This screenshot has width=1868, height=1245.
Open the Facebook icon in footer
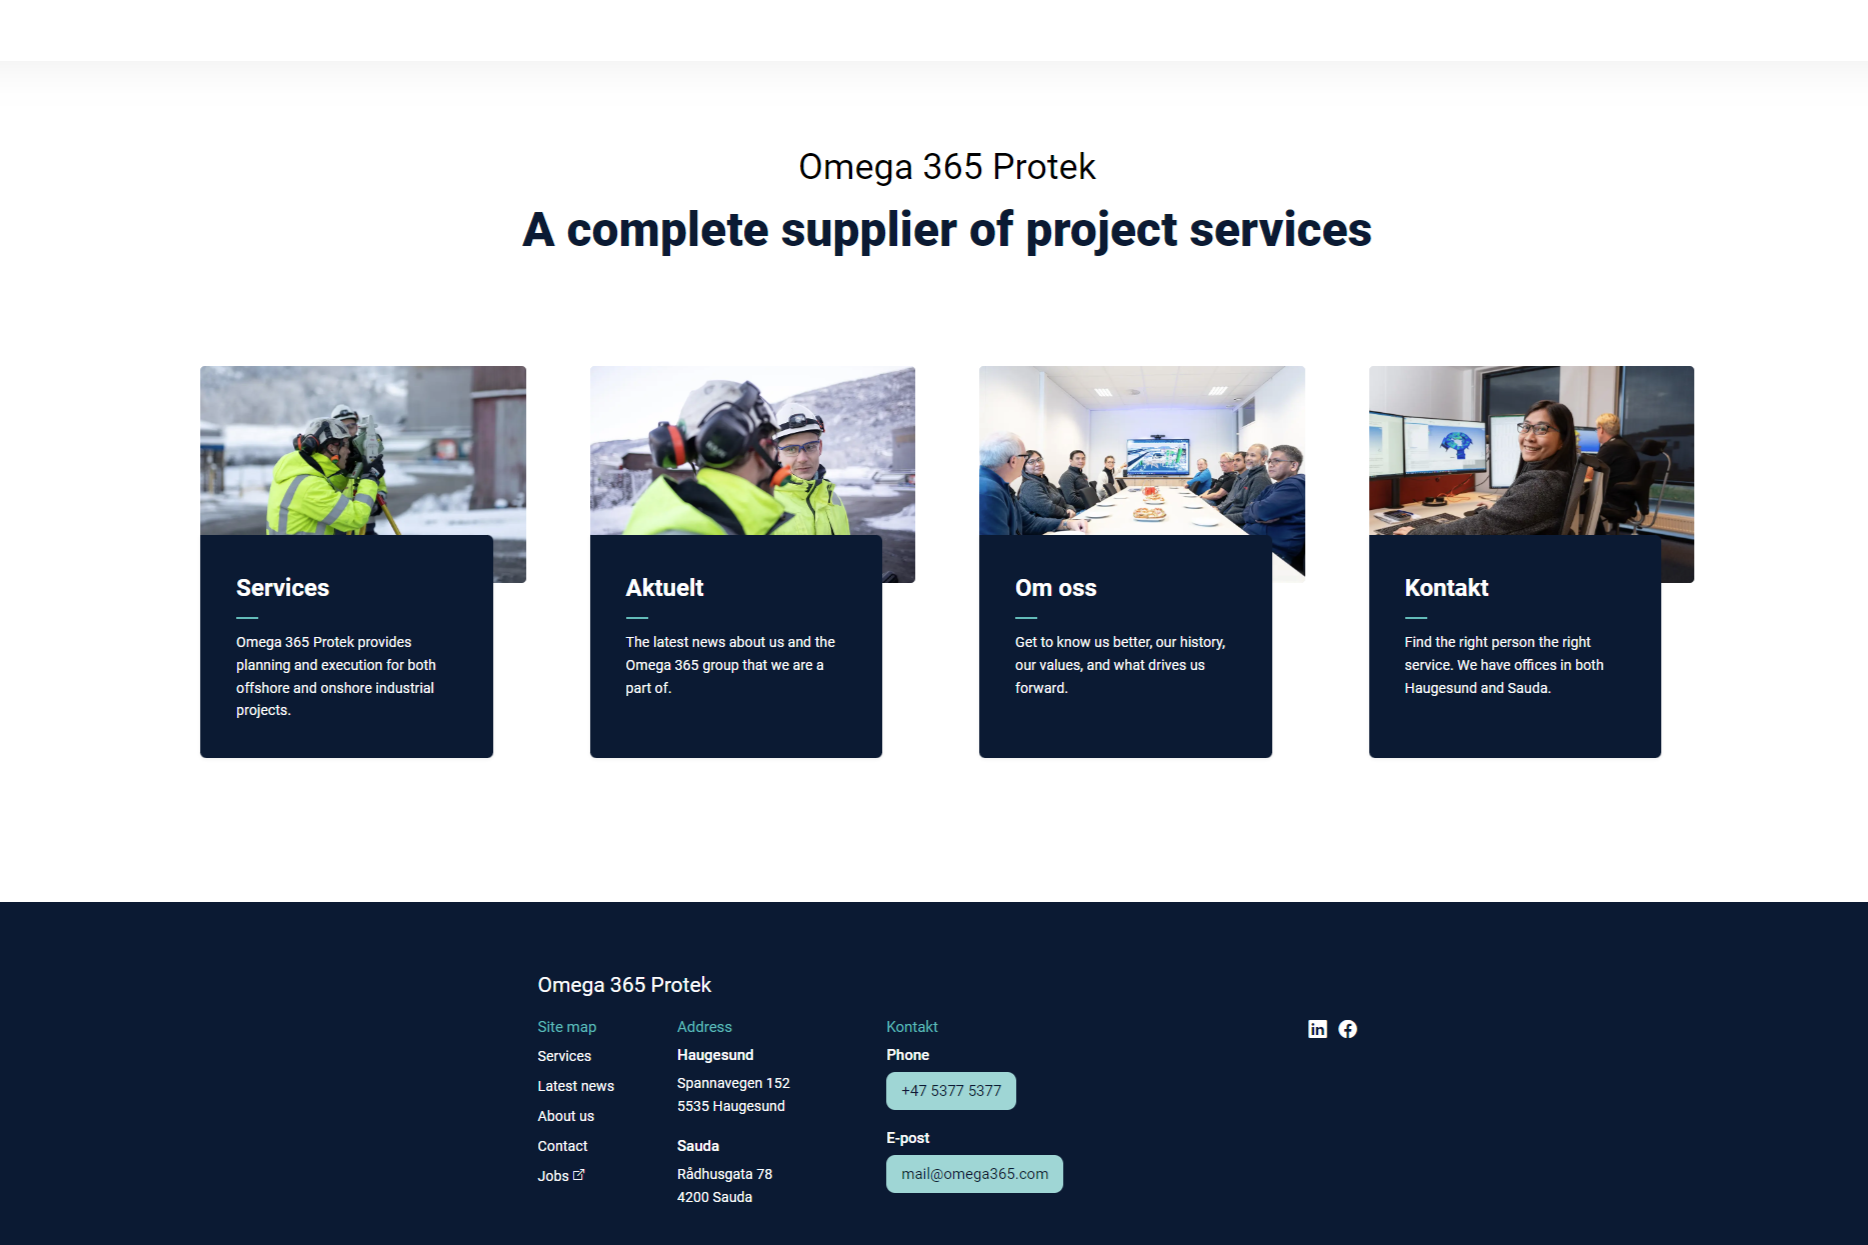tap(1348, 1029)
